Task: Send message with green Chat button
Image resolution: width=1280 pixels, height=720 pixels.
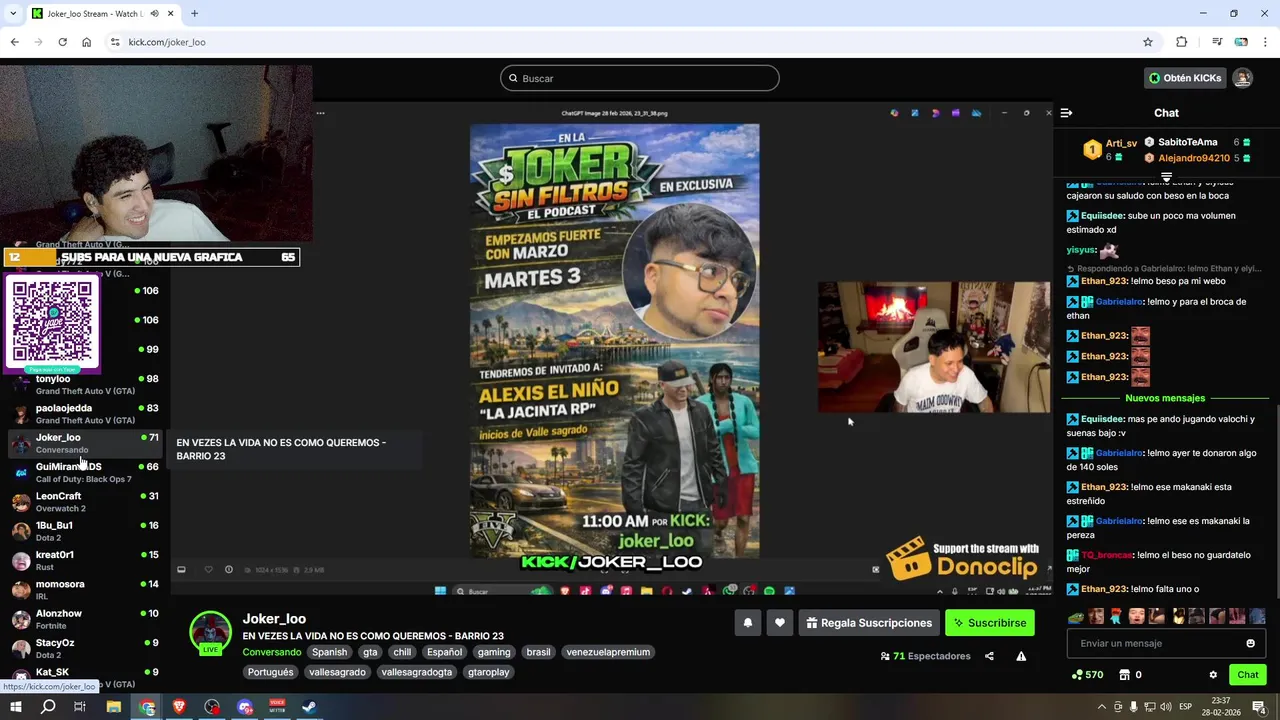Action: pos(1248,675)
